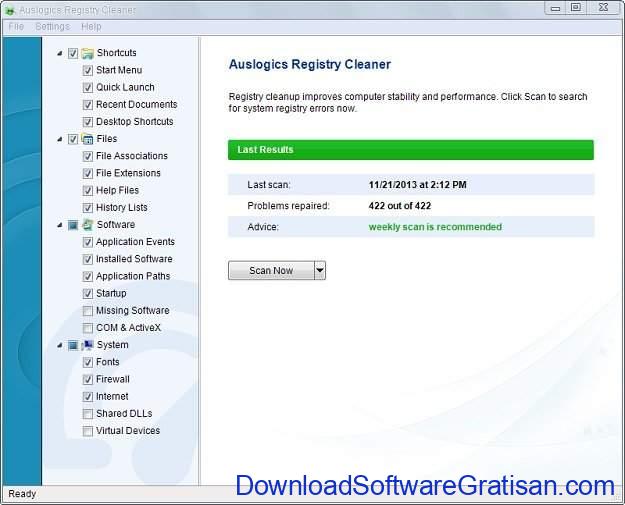Screen dimensions: 625x505
Task: Toggle the Shortcuts group checkbox
Action: (x=73, y=53)
